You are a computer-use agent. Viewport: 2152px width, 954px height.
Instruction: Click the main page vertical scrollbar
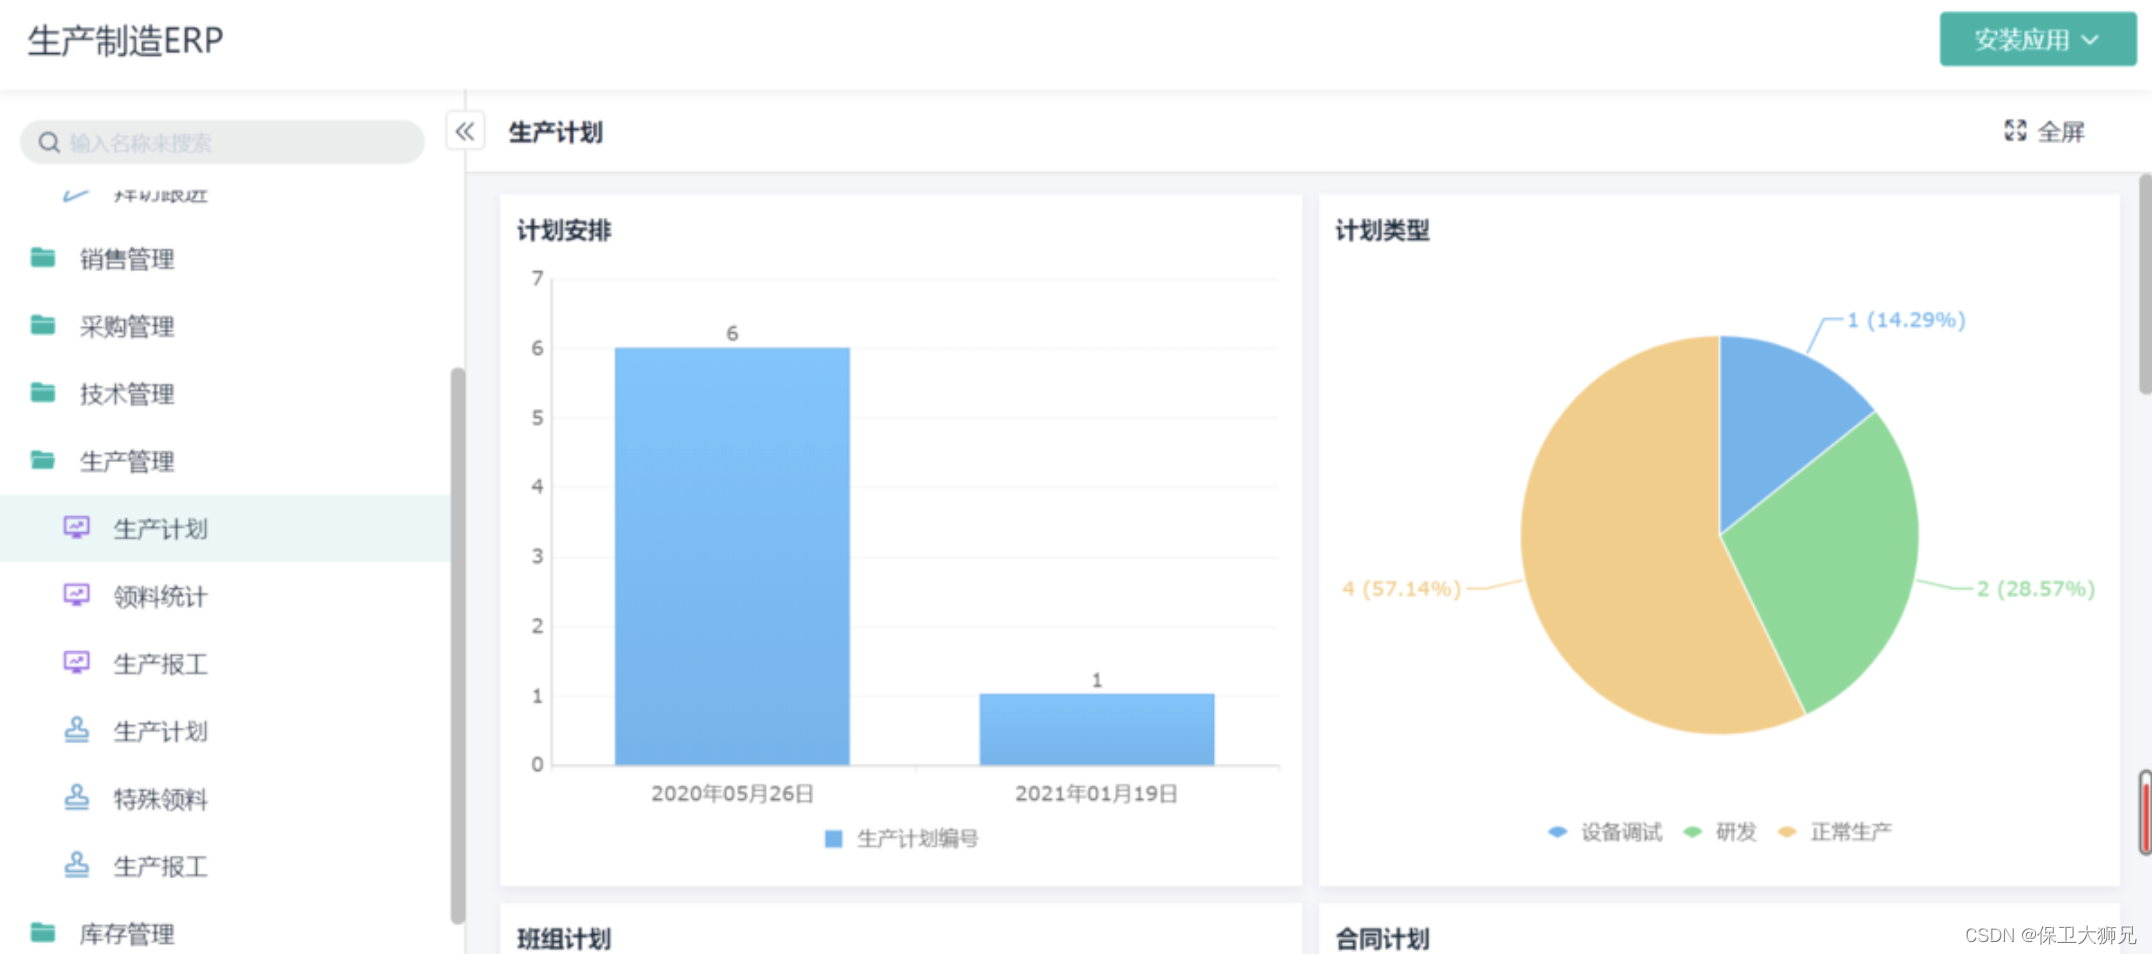2145,285
